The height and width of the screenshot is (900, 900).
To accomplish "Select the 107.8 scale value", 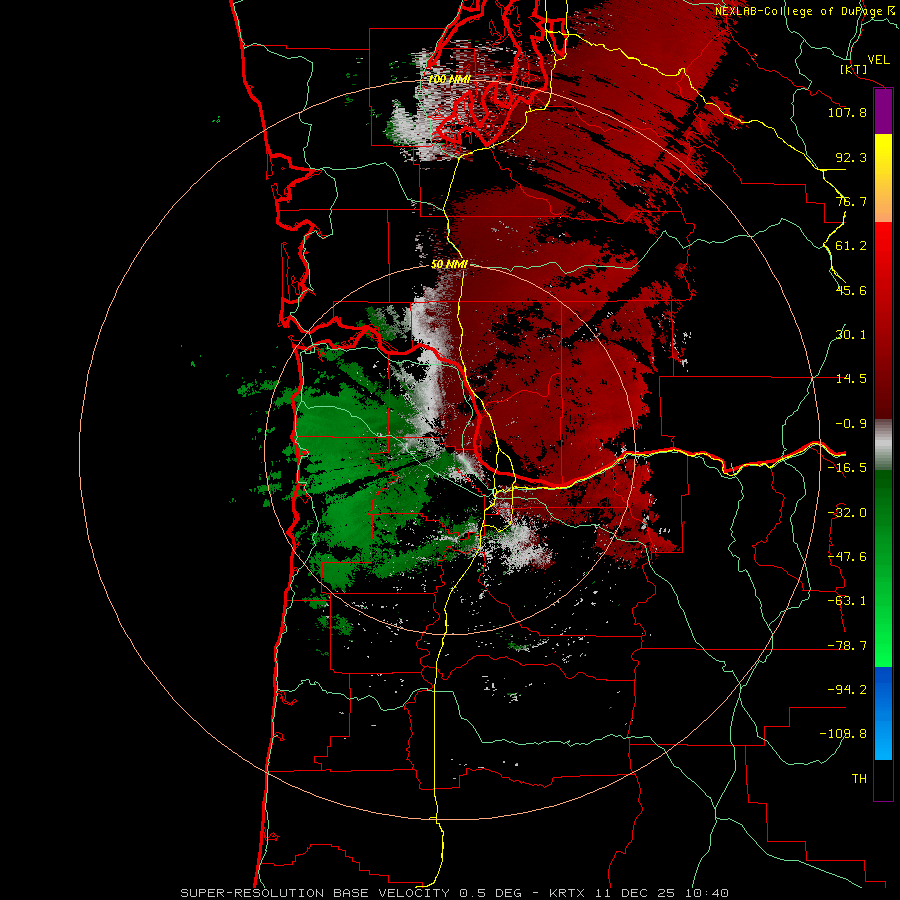I will [847, 112].
